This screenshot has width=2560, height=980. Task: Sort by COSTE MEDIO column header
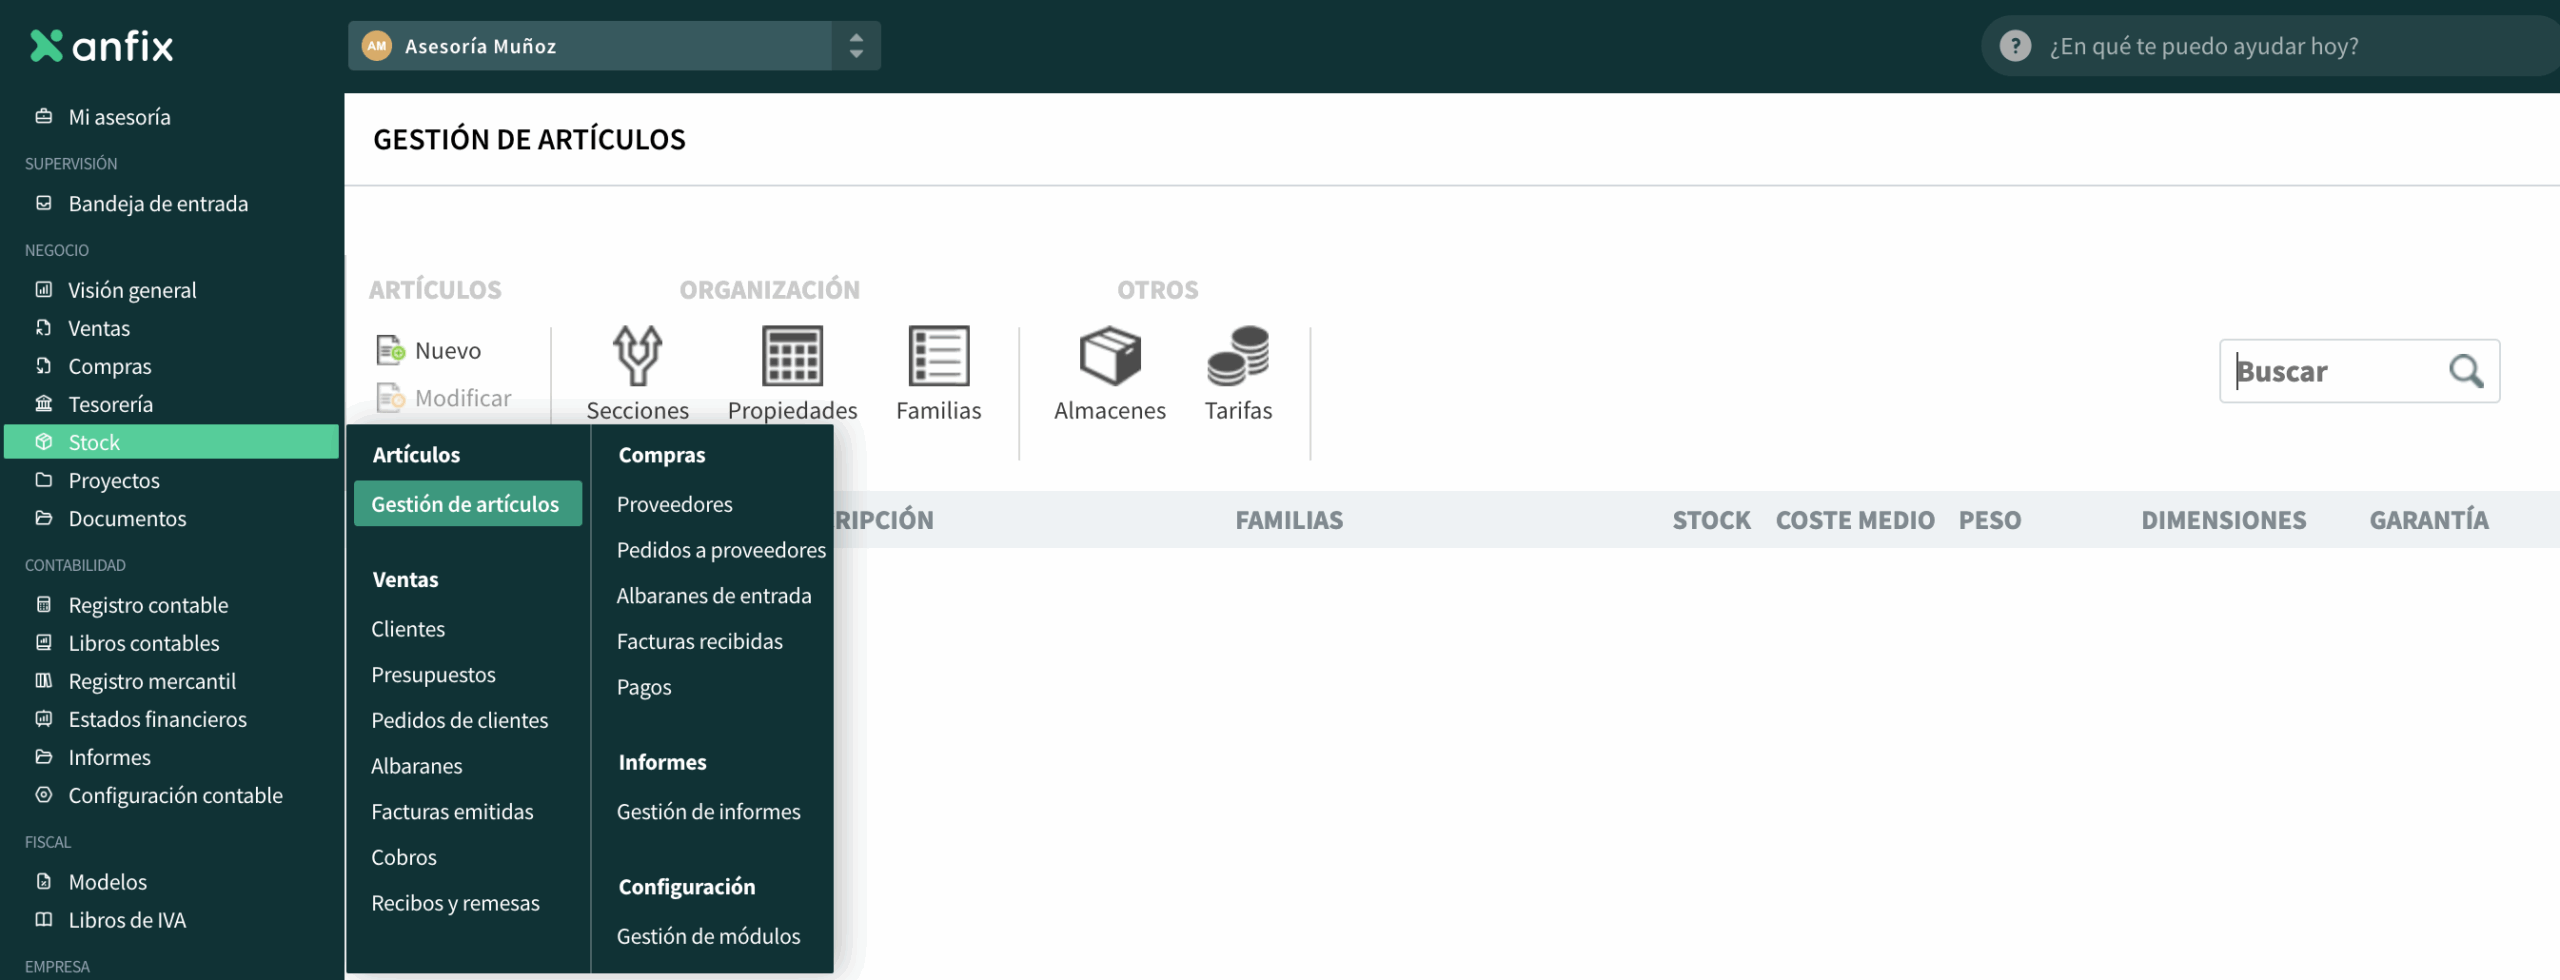(1854, 520)
